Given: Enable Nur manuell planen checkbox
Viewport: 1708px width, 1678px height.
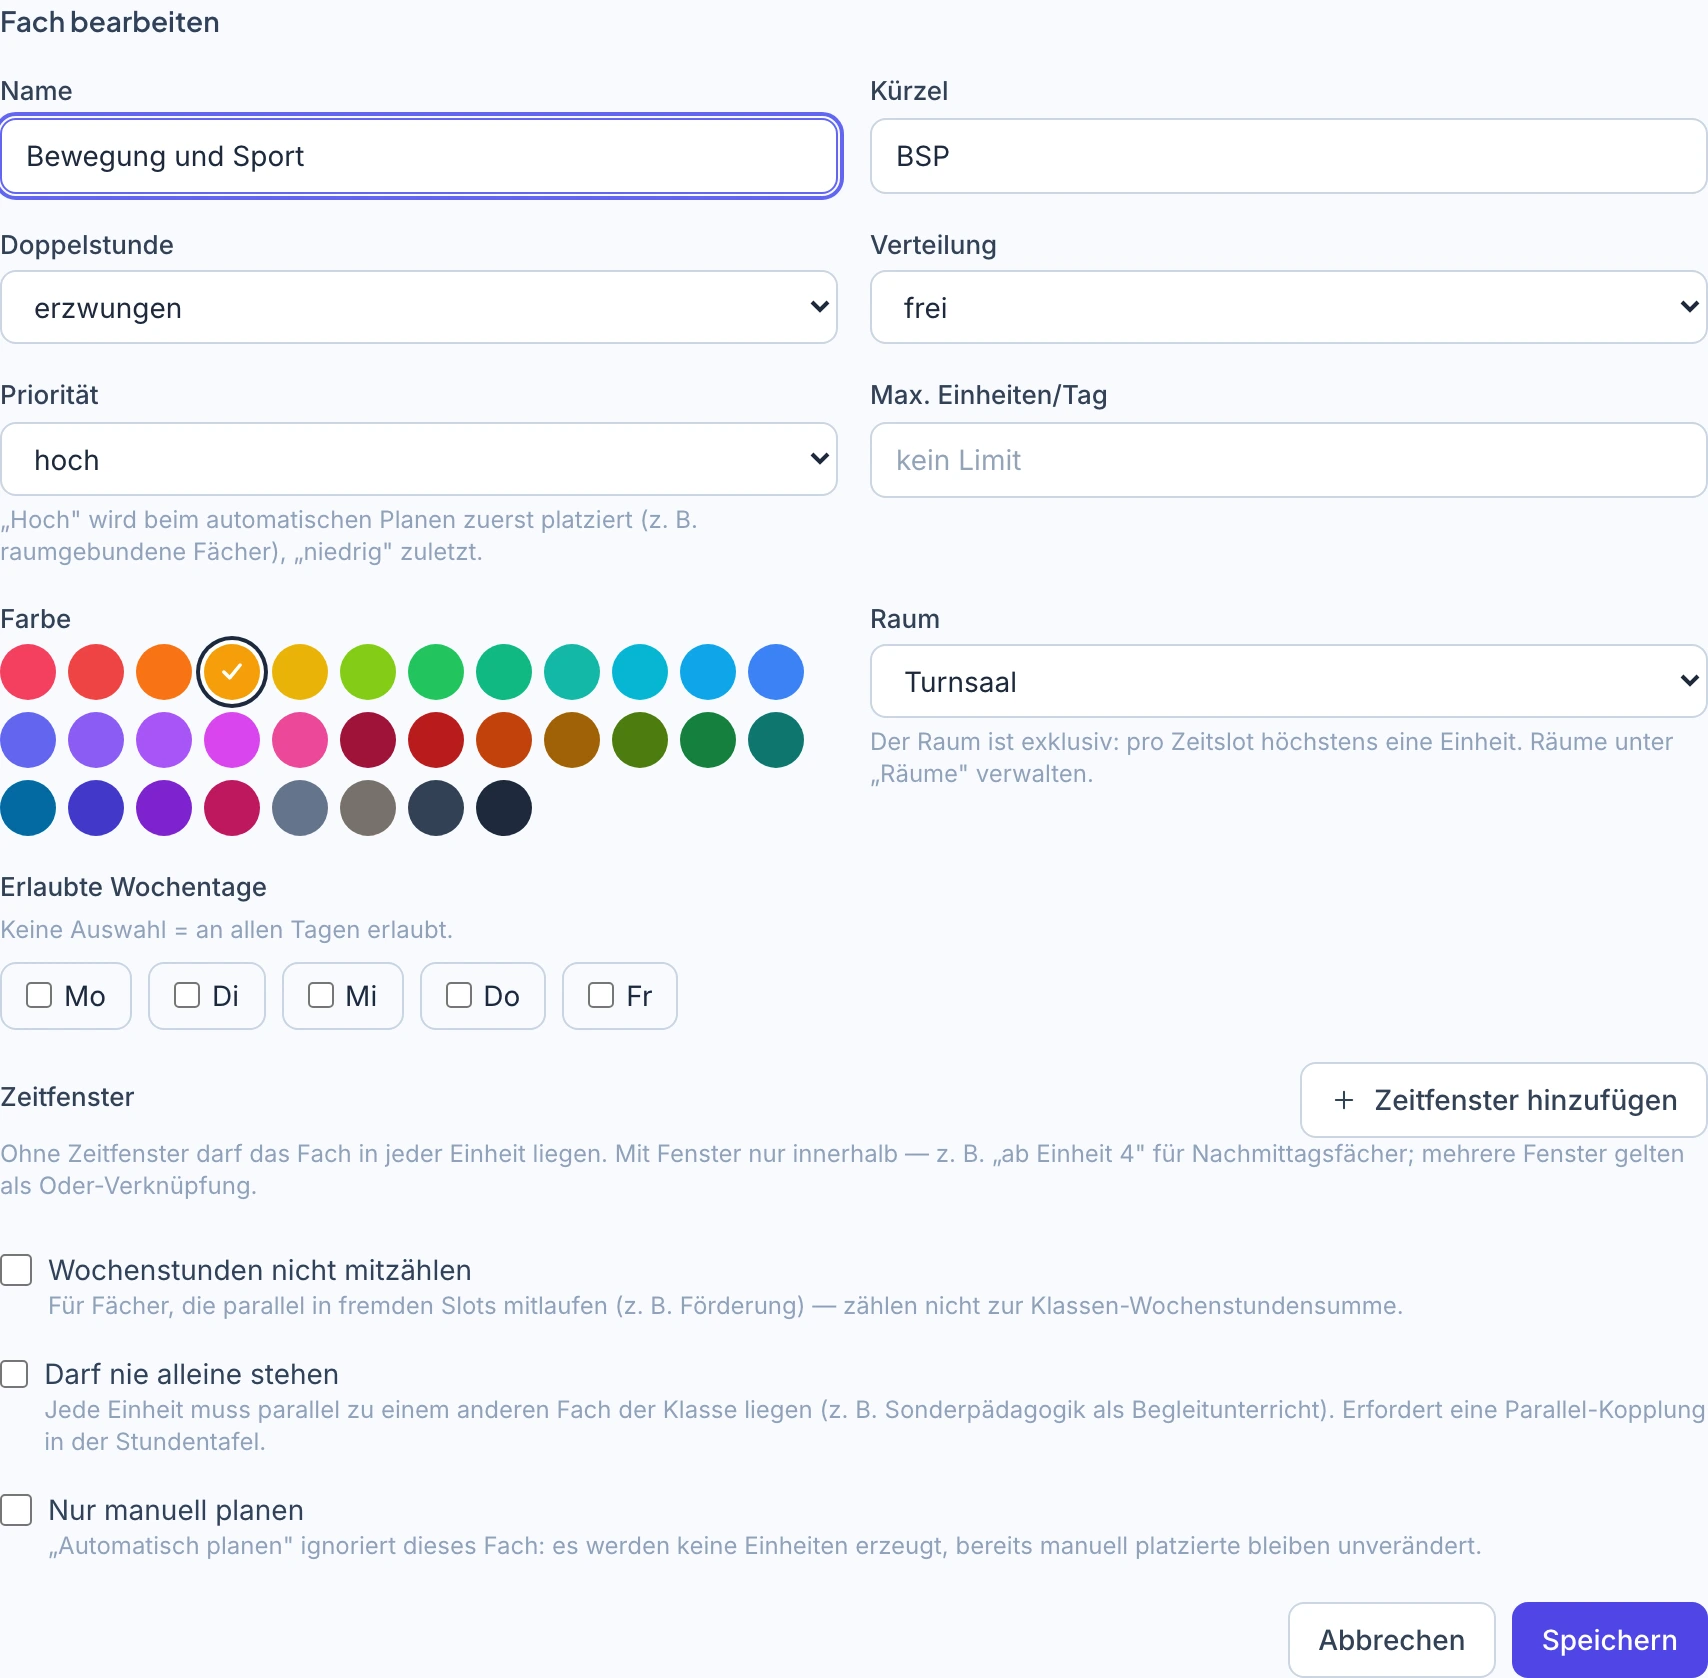Looking at the screenshot, I should [16, 1510].
